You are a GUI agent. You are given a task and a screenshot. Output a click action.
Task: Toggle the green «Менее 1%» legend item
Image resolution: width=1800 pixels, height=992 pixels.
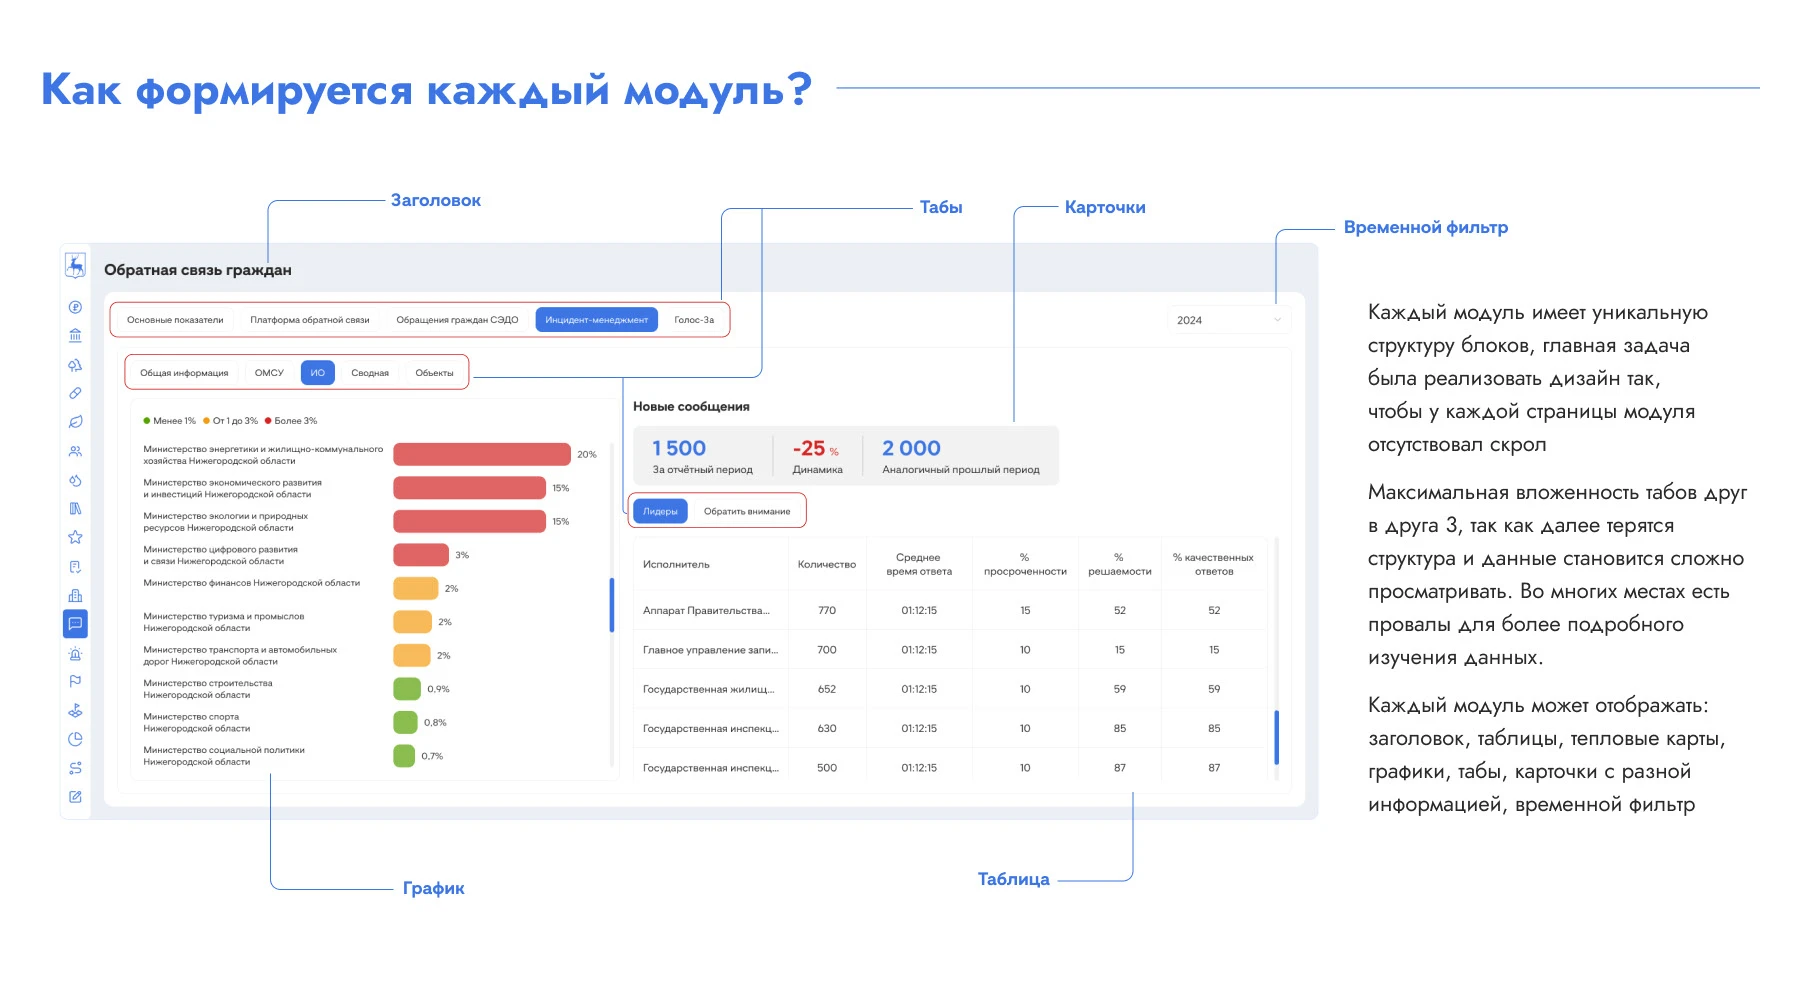(170, 421)
